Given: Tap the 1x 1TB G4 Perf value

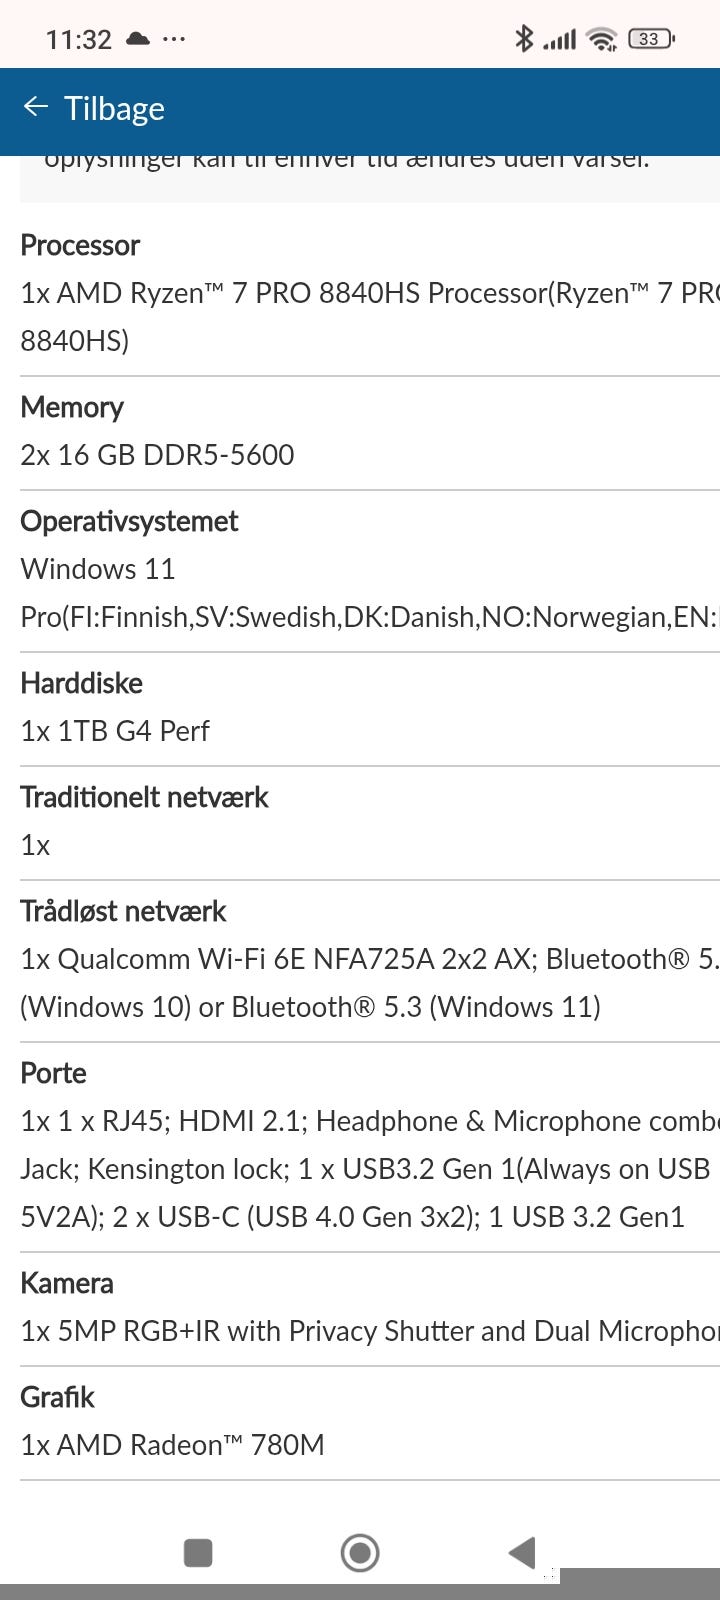Looking at the screenshot, I should [115, 731].
